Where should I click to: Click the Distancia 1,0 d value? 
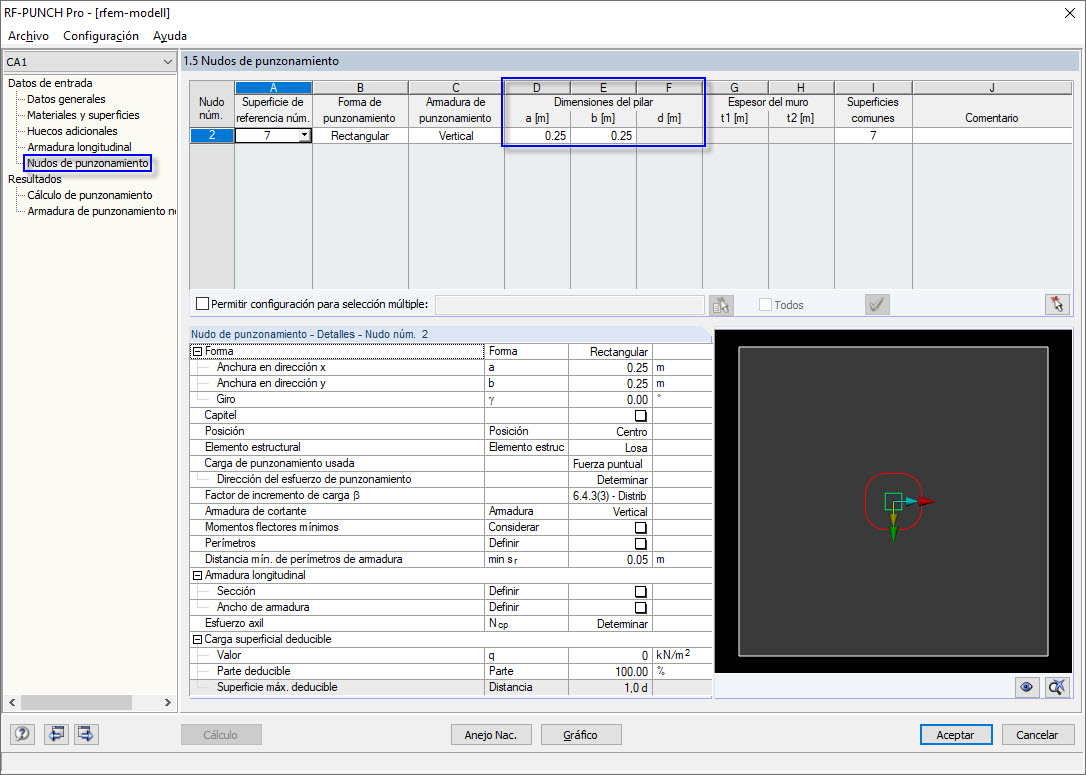click(610, 687)
